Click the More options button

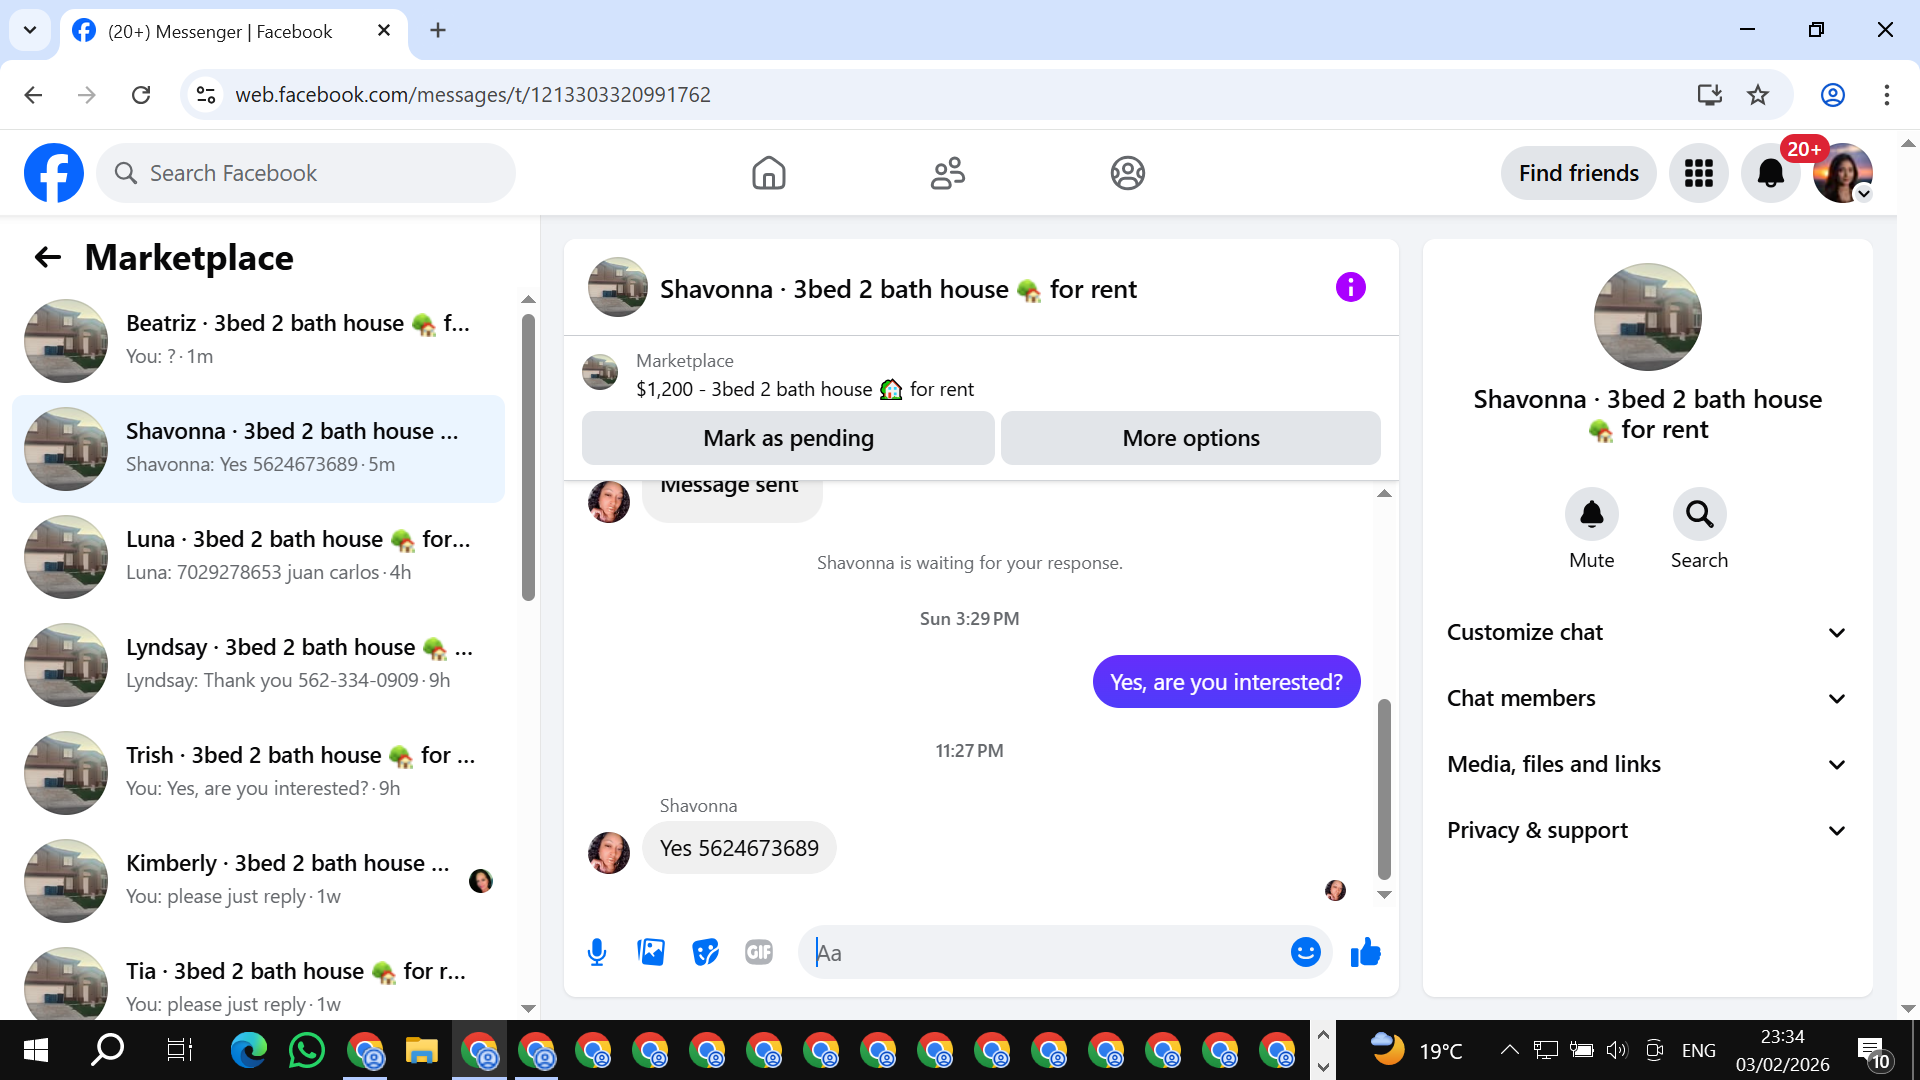pos(1190,438)
